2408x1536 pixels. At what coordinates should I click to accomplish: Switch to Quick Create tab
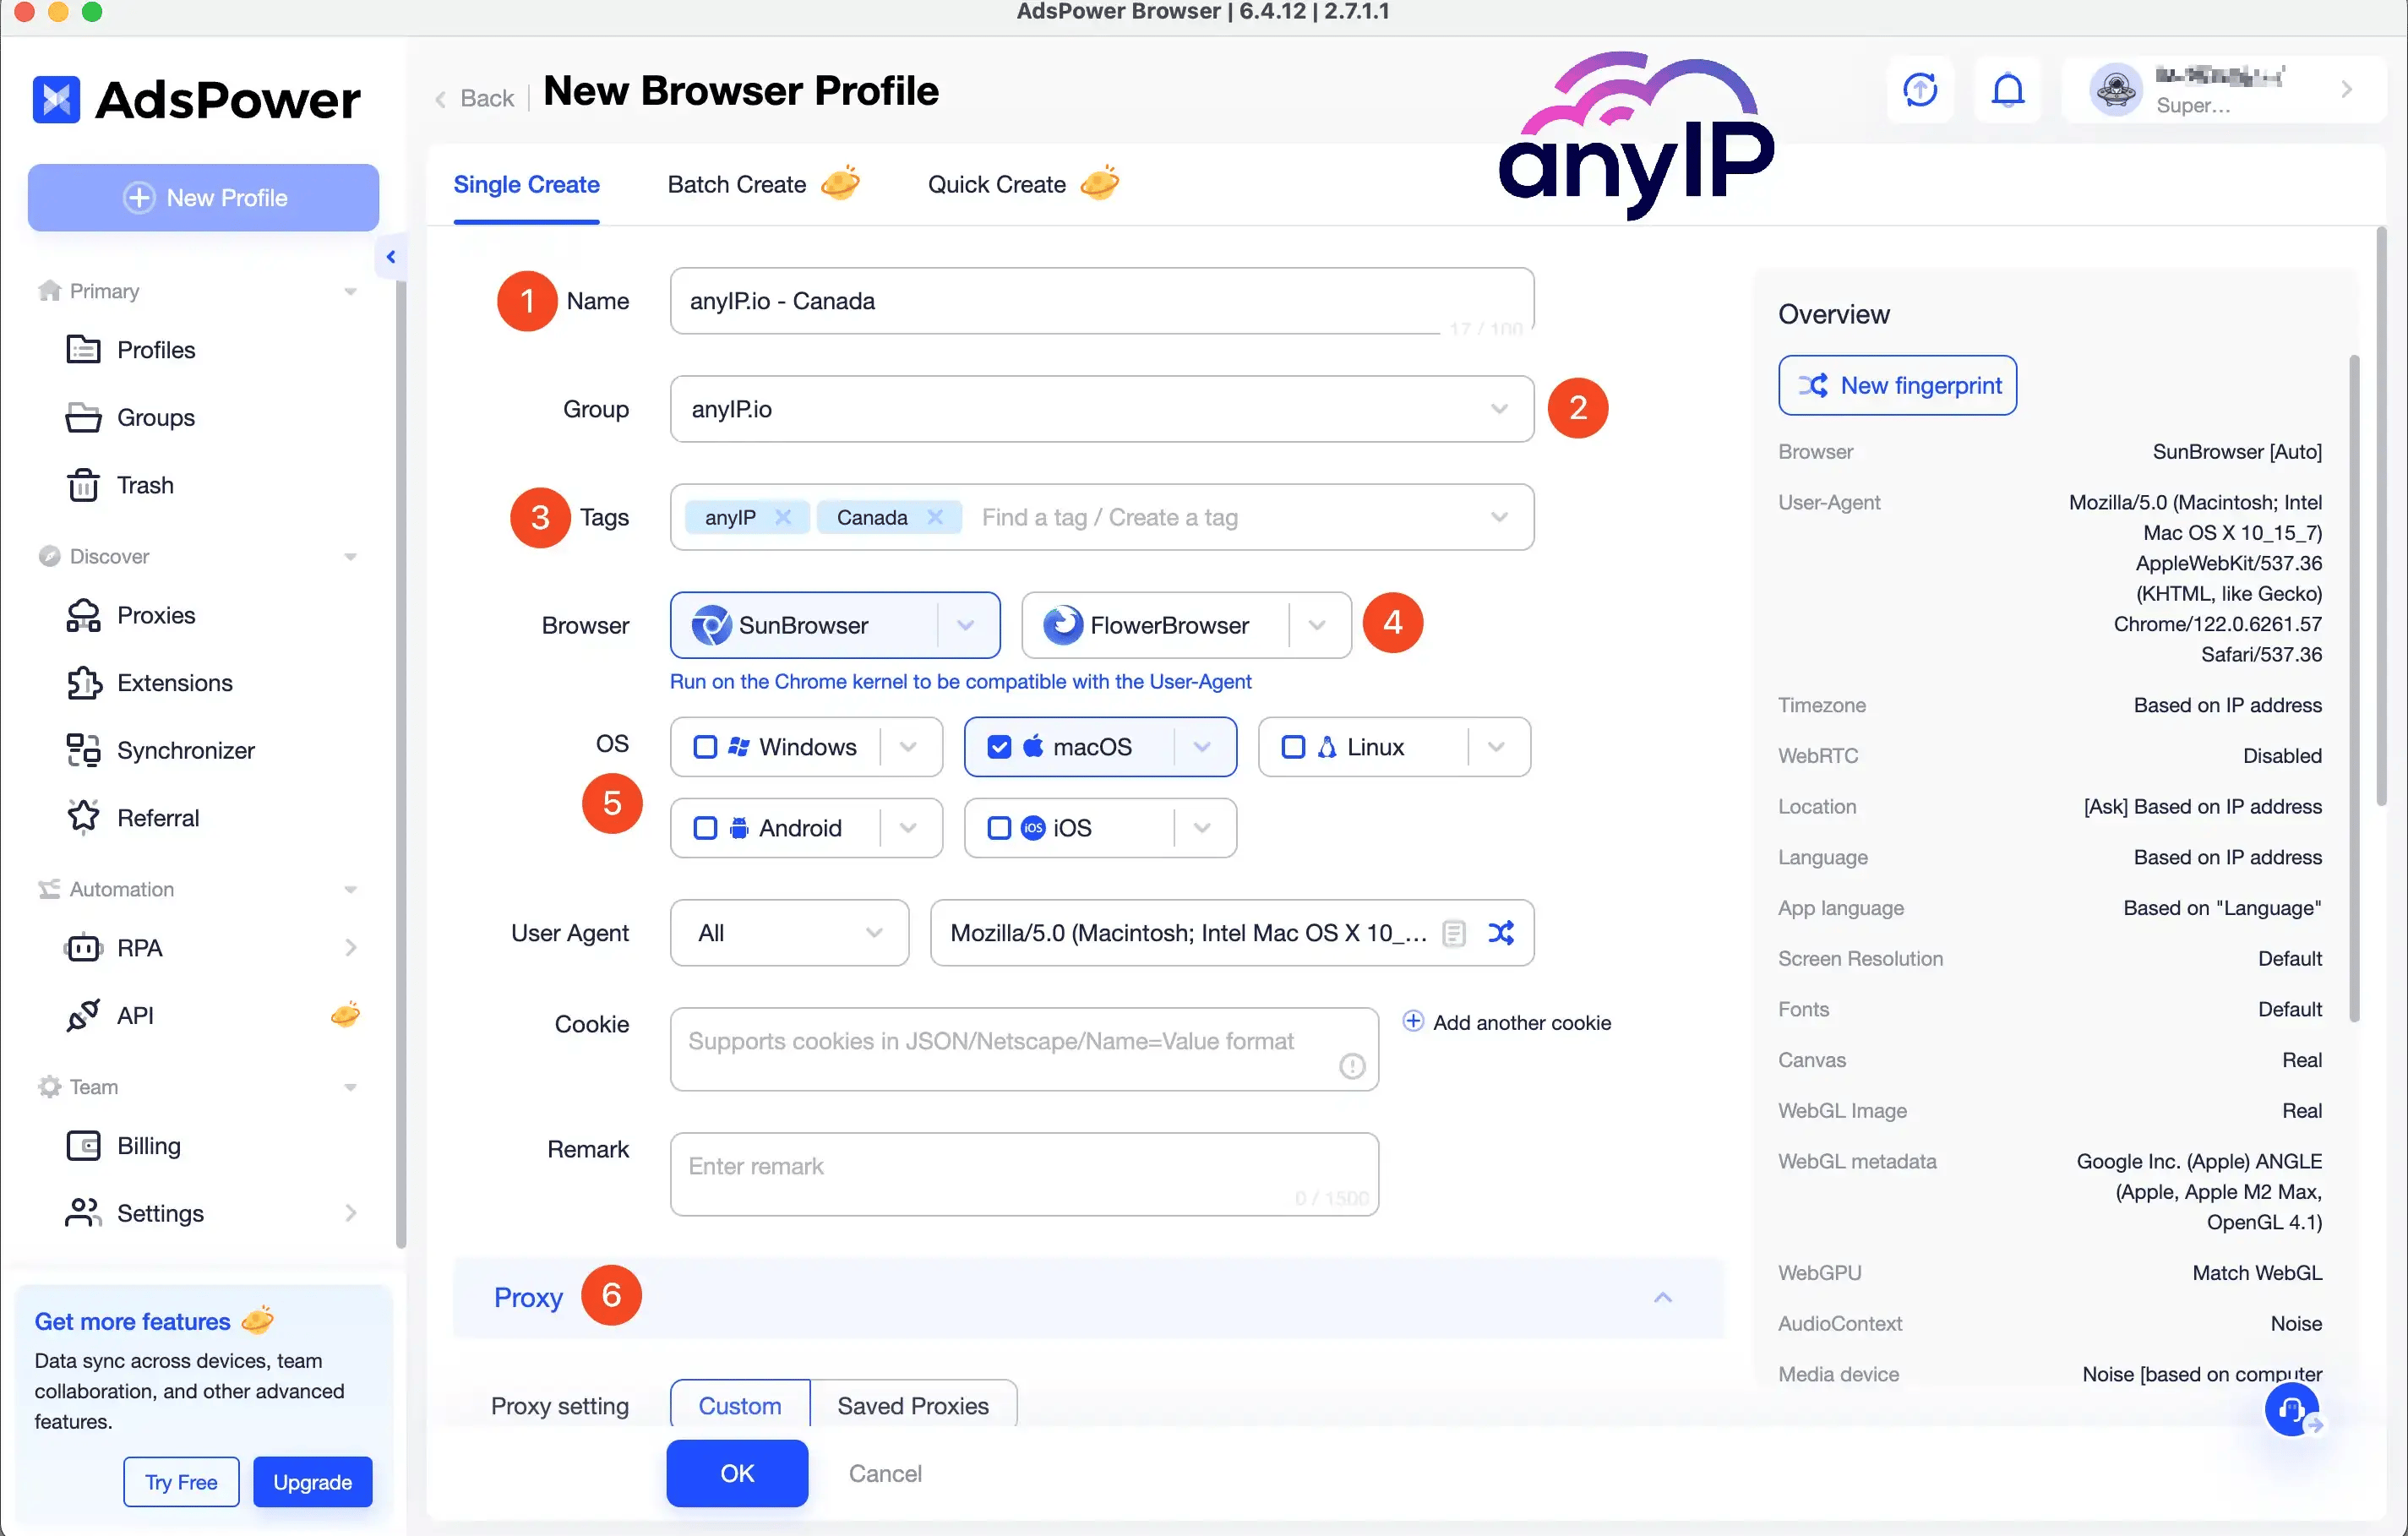1022,184
